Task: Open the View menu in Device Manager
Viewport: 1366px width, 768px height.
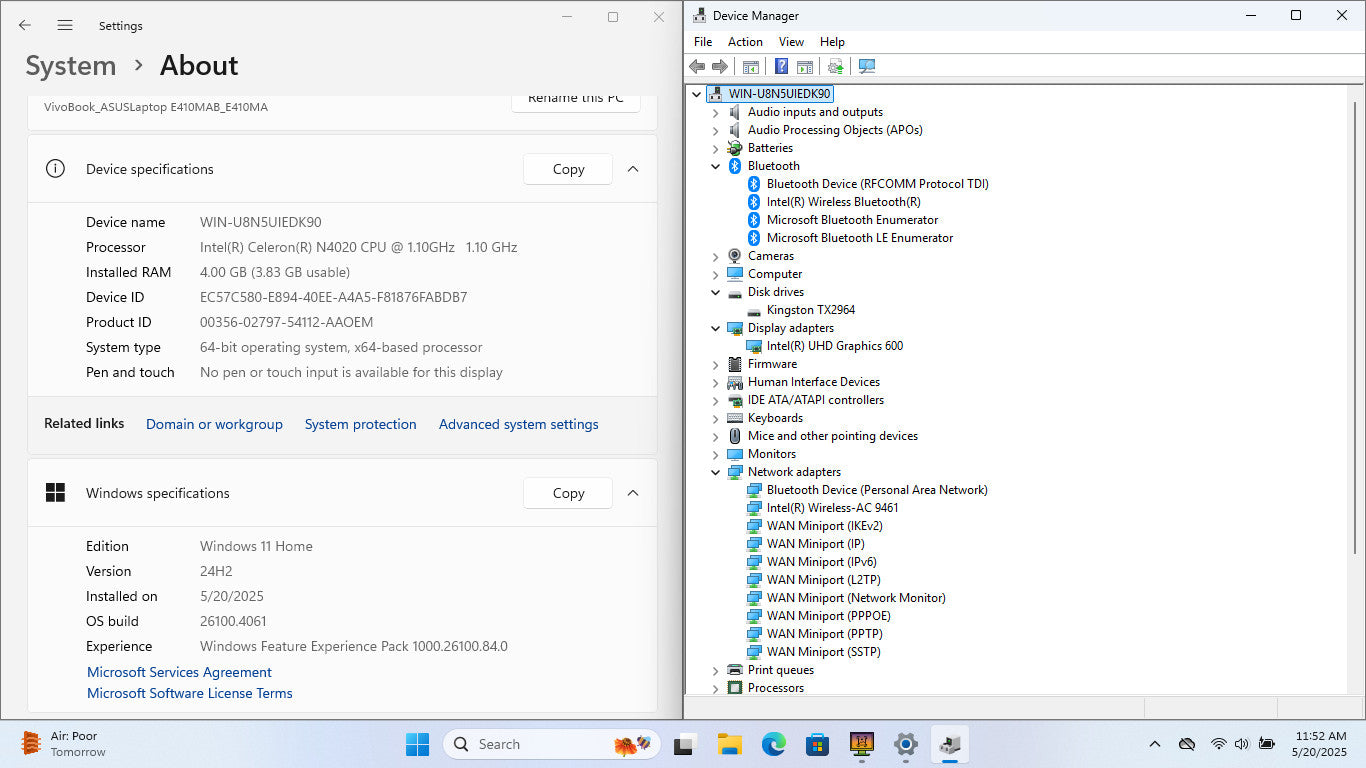Action: 791,42
